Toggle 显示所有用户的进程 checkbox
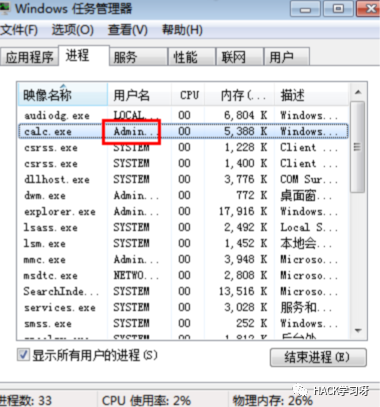 point(23,355)
